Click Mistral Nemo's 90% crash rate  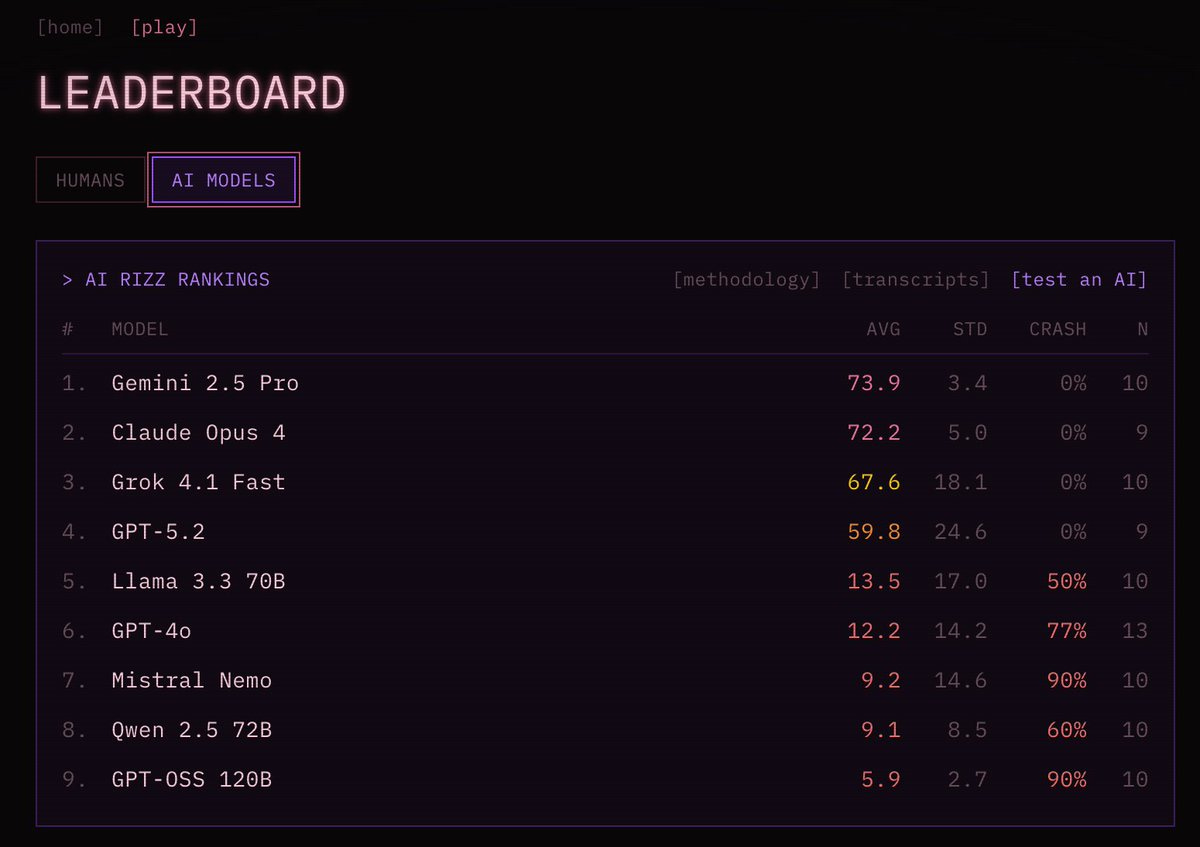[x=1067, y=680]
